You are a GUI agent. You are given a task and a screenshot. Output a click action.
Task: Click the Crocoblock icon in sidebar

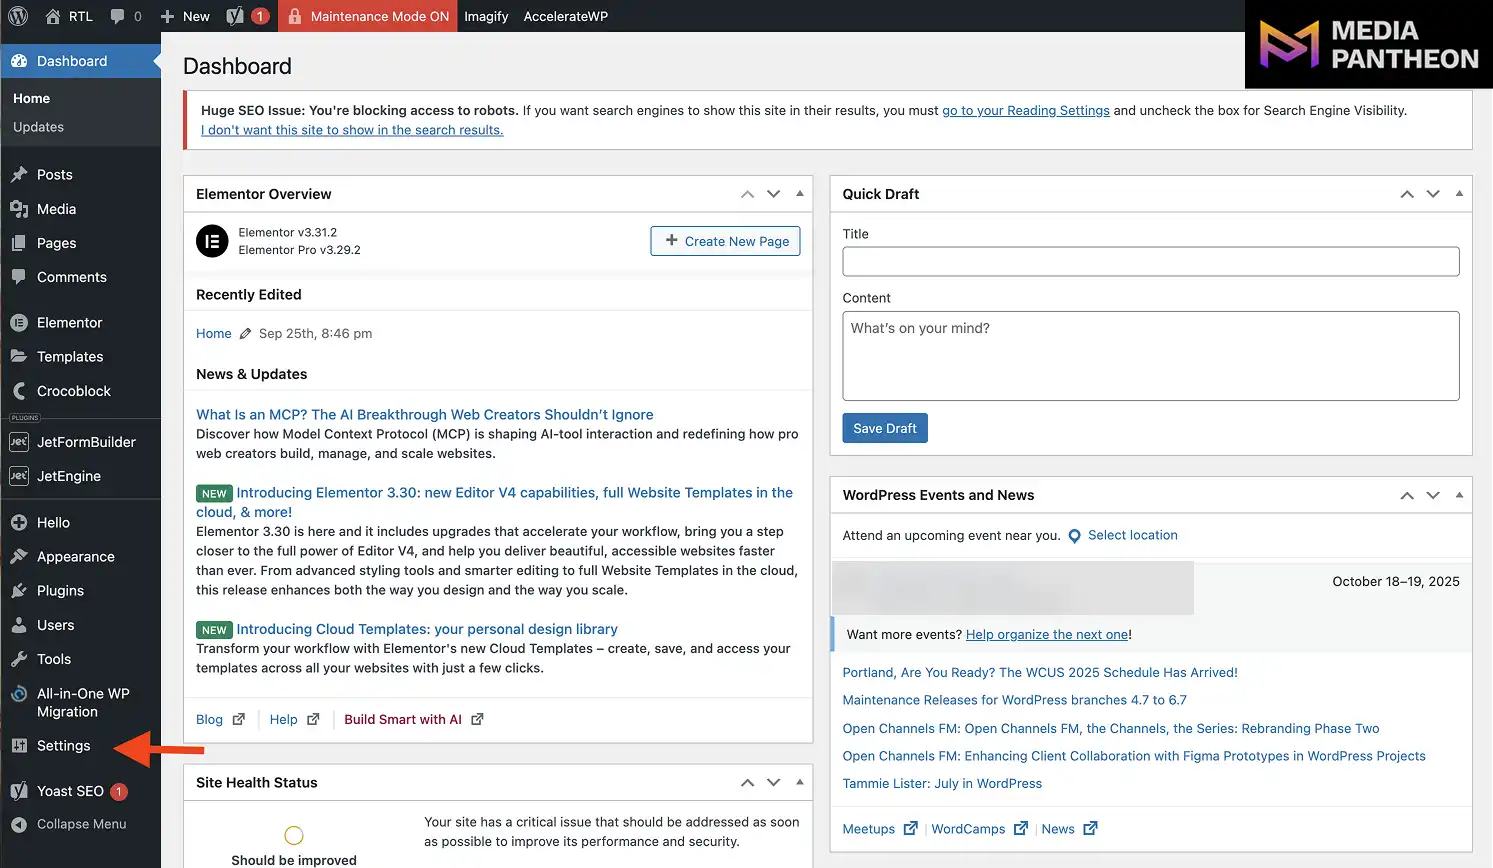19,391
